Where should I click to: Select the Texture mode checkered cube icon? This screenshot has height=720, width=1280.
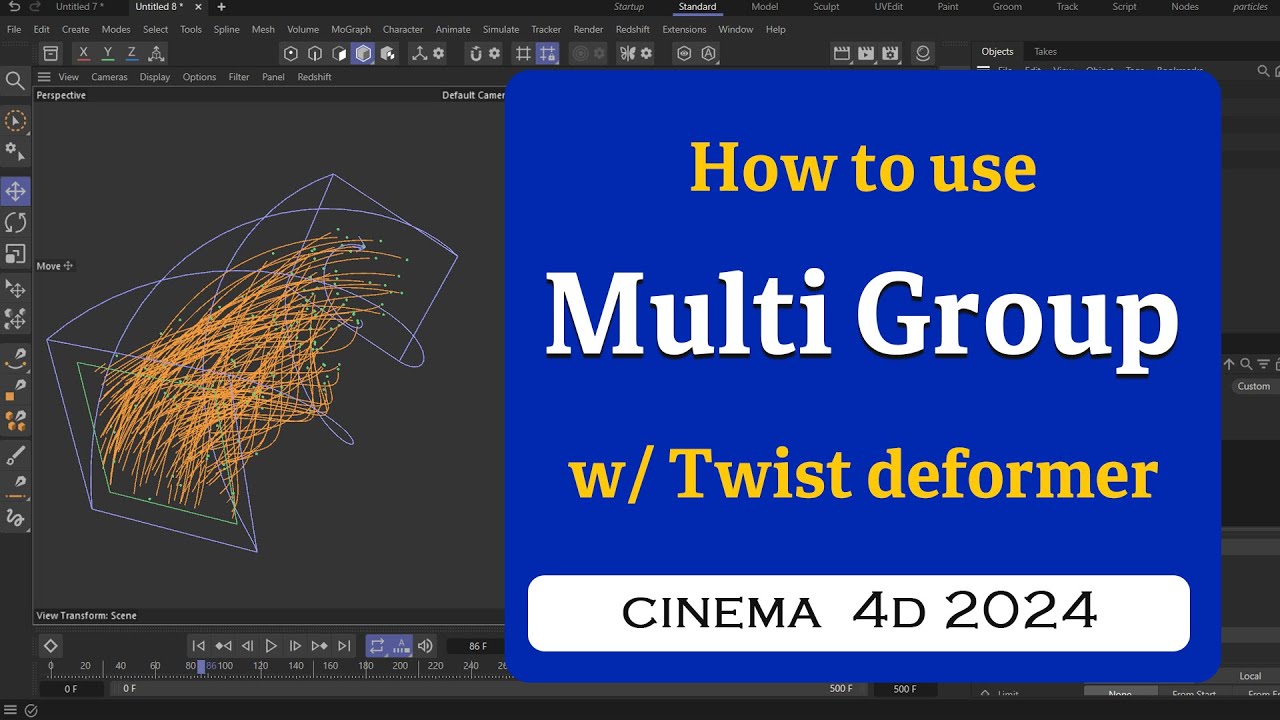388,53
